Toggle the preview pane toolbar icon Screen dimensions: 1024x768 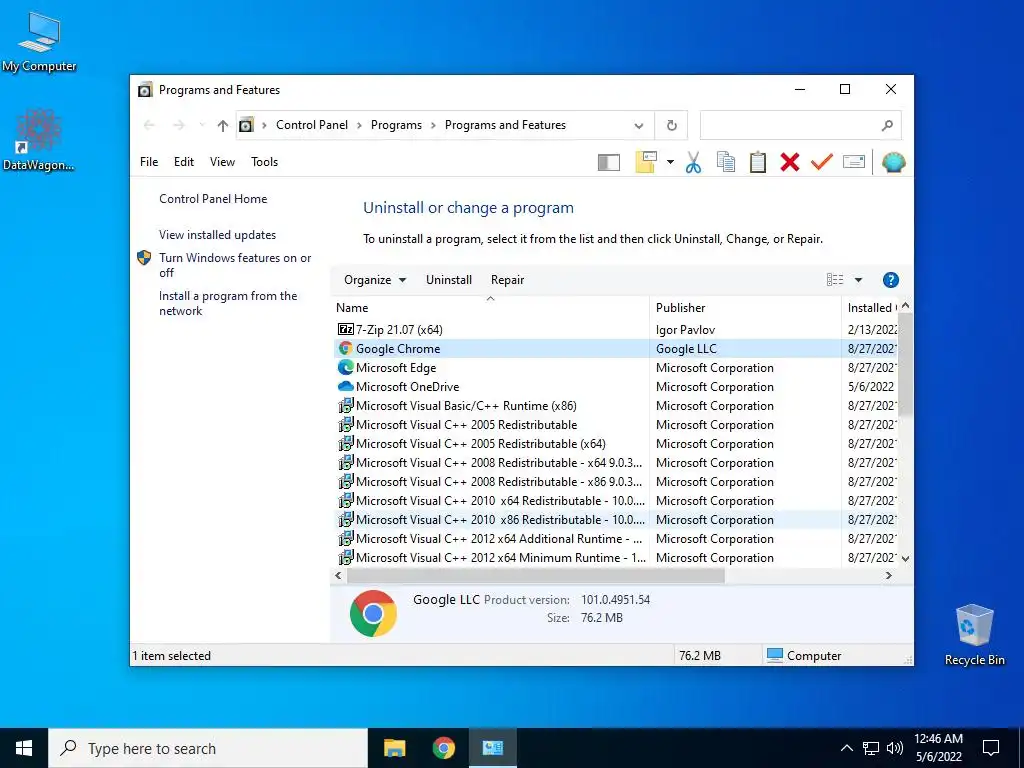click(609, 162)
